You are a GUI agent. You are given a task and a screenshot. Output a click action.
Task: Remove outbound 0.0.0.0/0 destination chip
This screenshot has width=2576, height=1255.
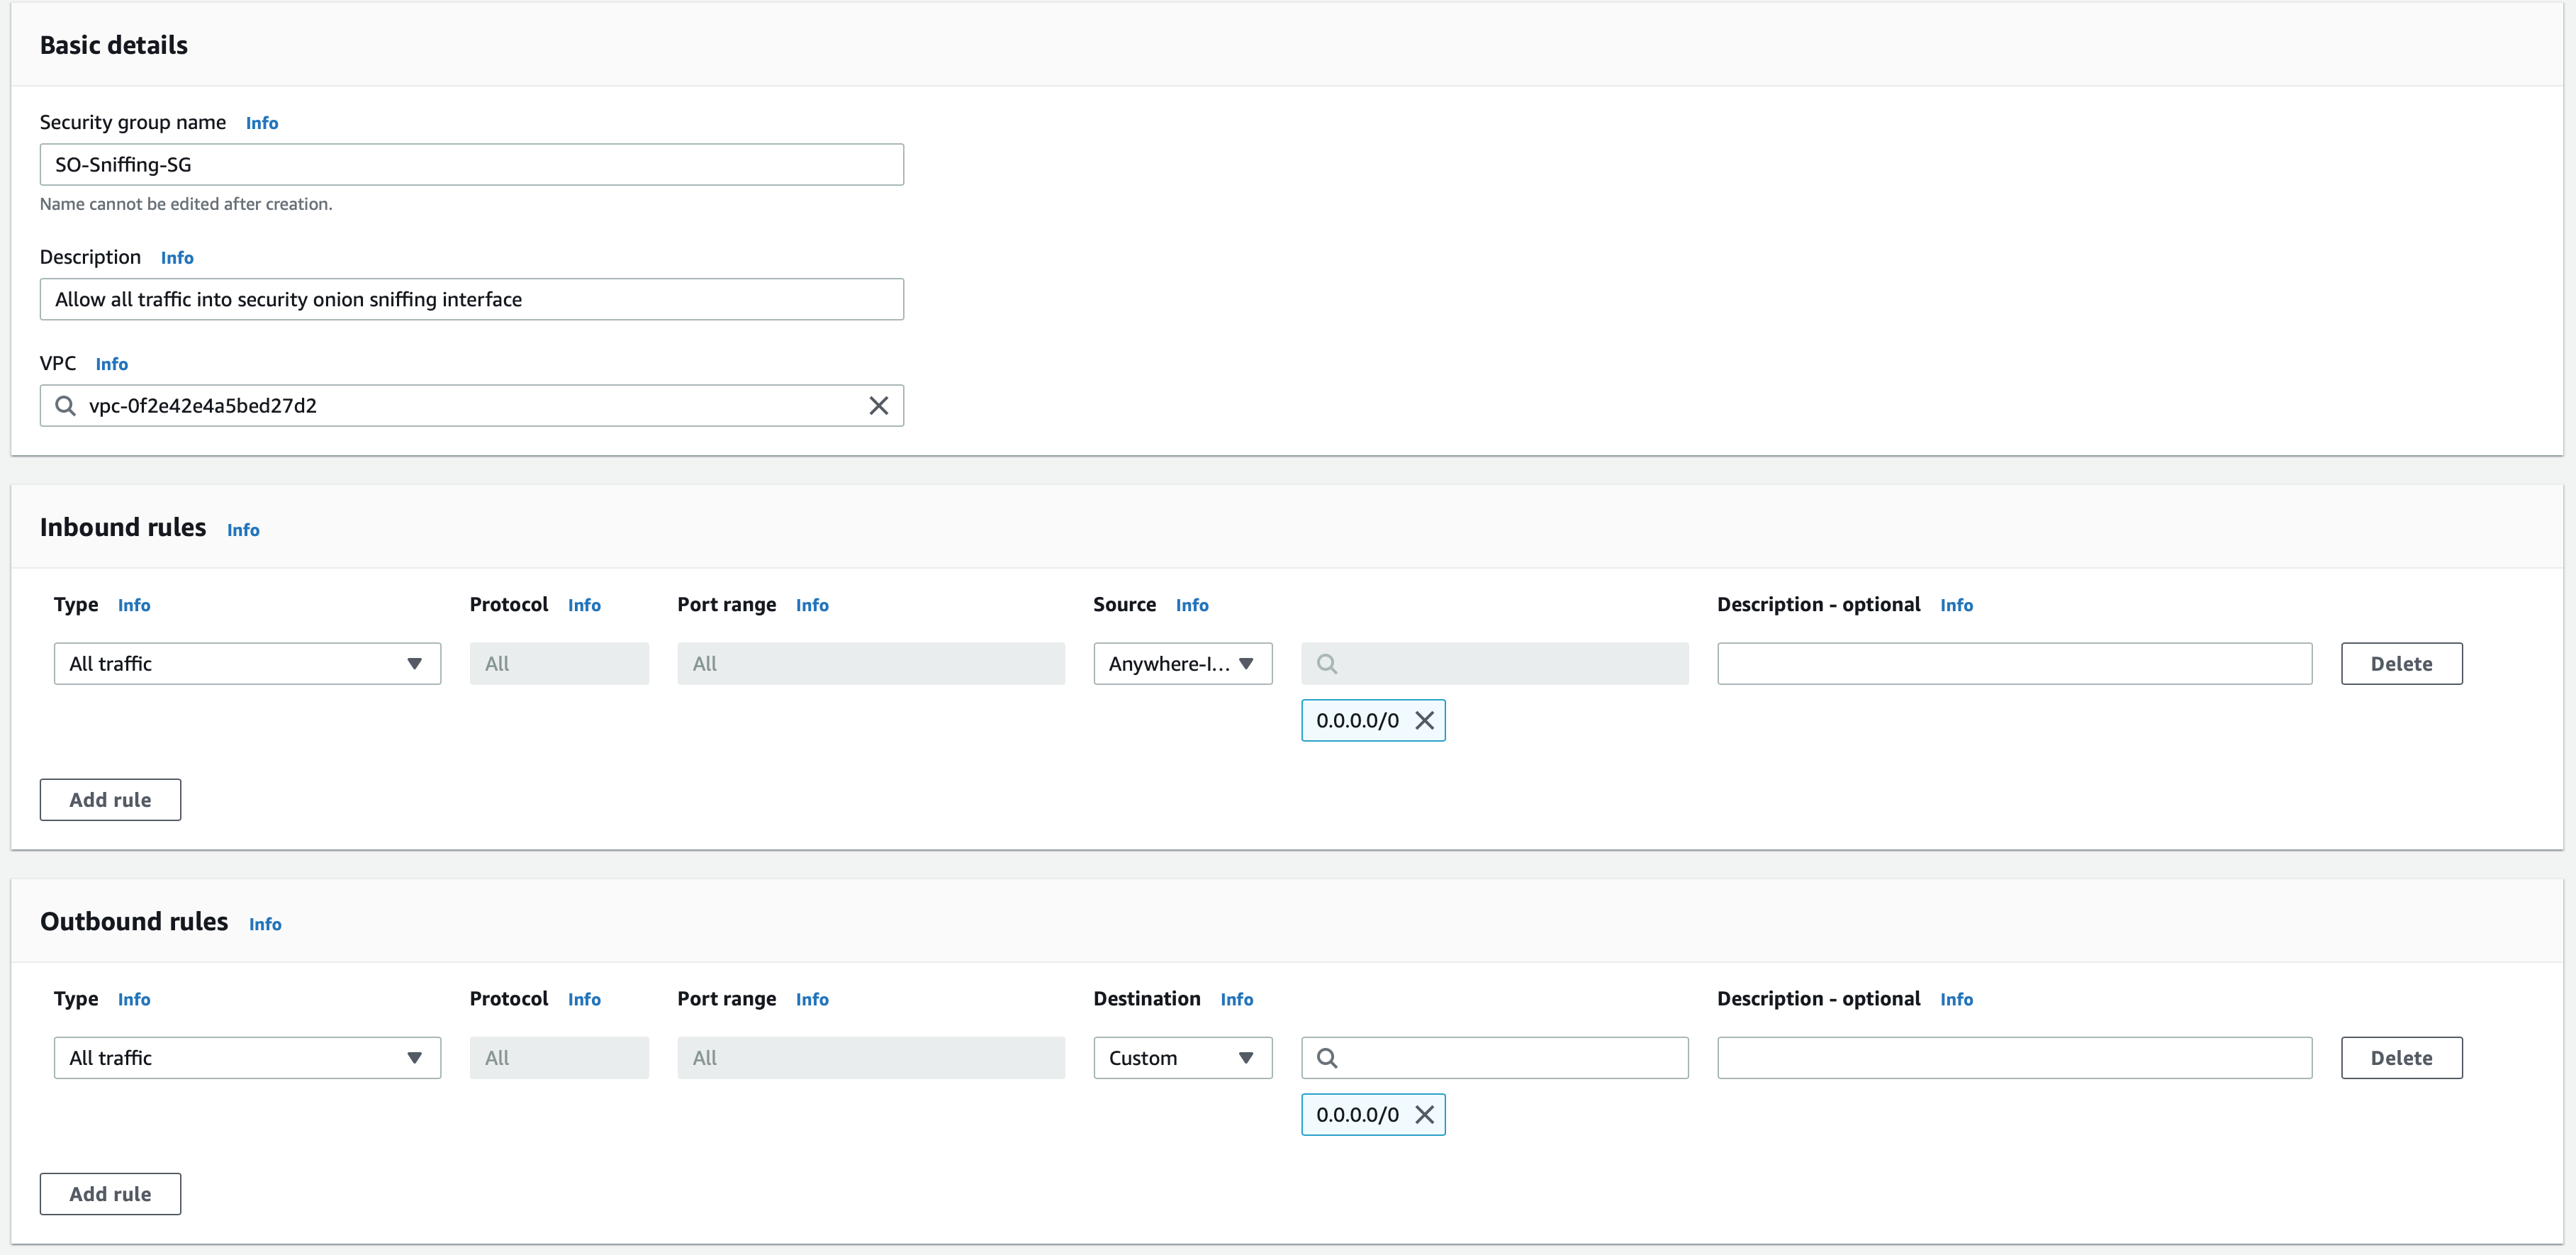pyautogui.click(x=1424, y=1114)
